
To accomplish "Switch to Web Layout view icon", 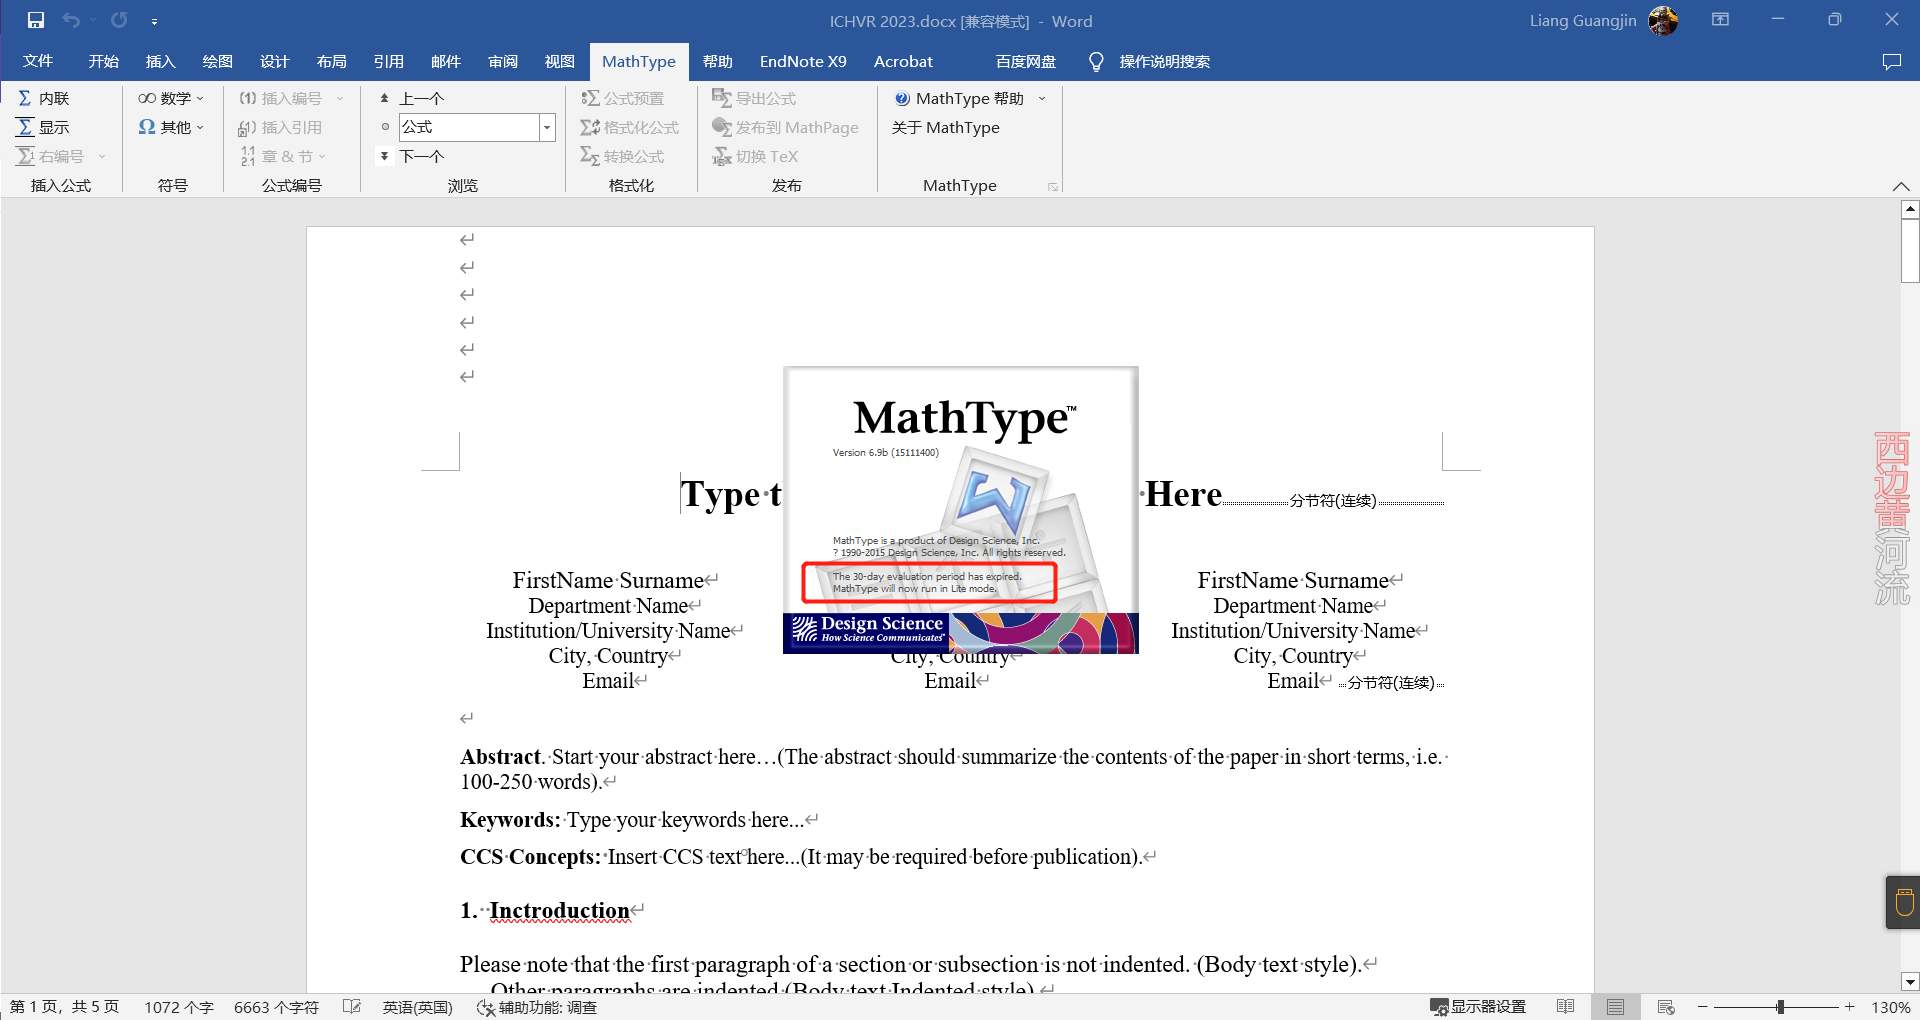I will pyautogui.click(x=1665, y=1007).
